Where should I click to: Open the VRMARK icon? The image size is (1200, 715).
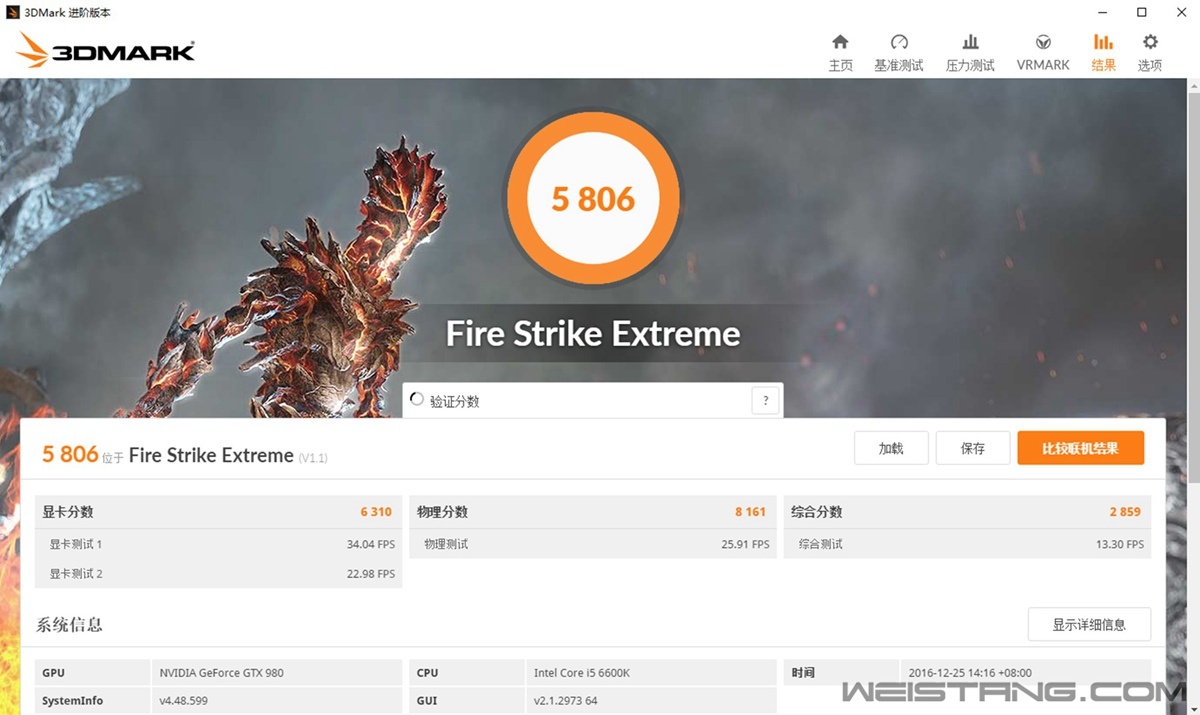pos(1043,42)
